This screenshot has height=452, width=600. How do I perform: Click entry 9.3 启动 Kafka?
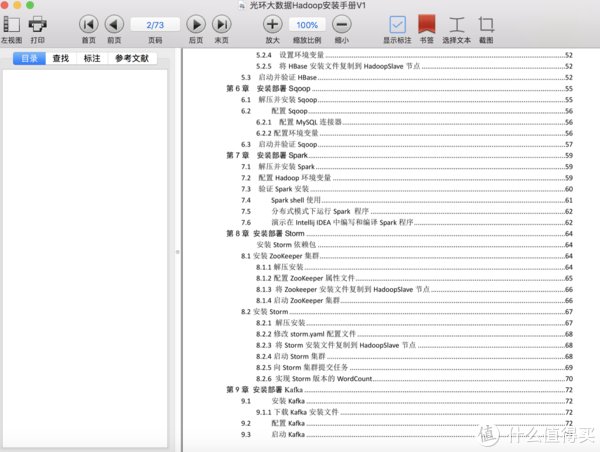[407, 434]
